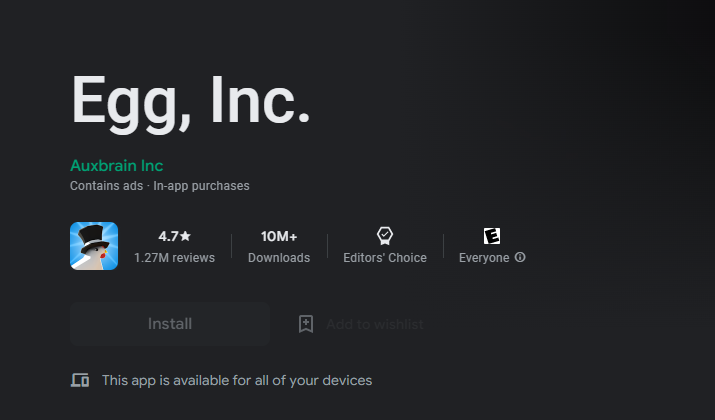The height and width of the screenshot is (420, 715).
Task: Click 'This app is available for all of your devices'
Action: pyautogui.click(x=237, y=380)
